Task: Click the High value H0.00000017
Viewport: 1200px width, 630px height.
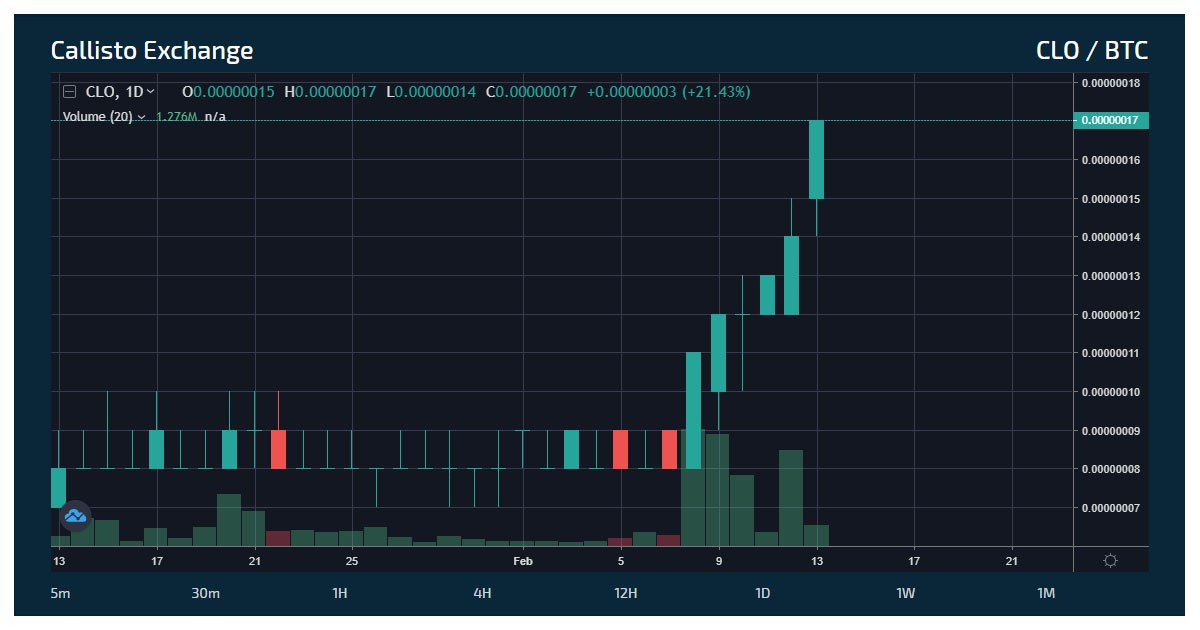Action: pos(330,92)
